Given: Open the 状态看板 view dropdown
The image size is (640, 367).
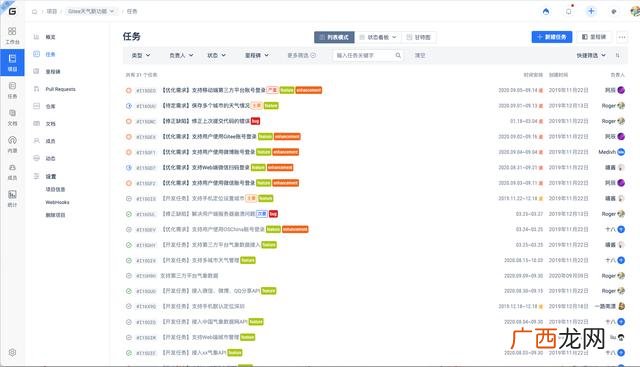Looking at the screenshot, I should point(378,37).
